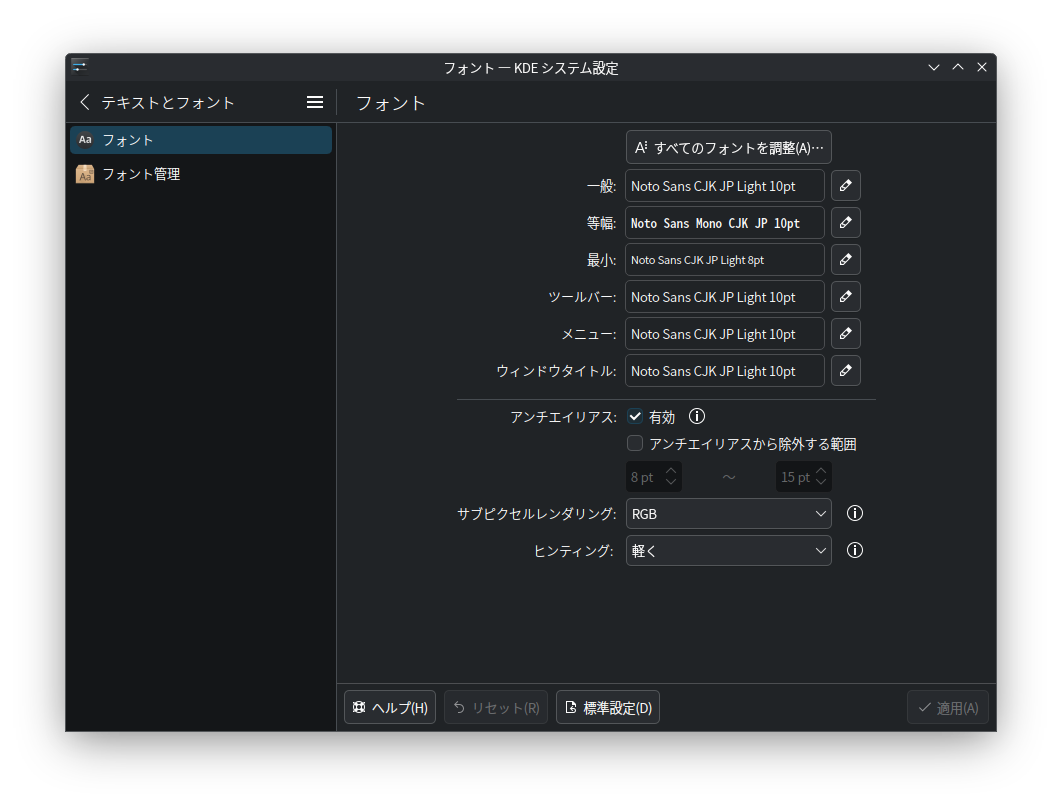Go back from テキストとフォント page
Viewport: 1062px width, 809px height.
click(85, 102)
